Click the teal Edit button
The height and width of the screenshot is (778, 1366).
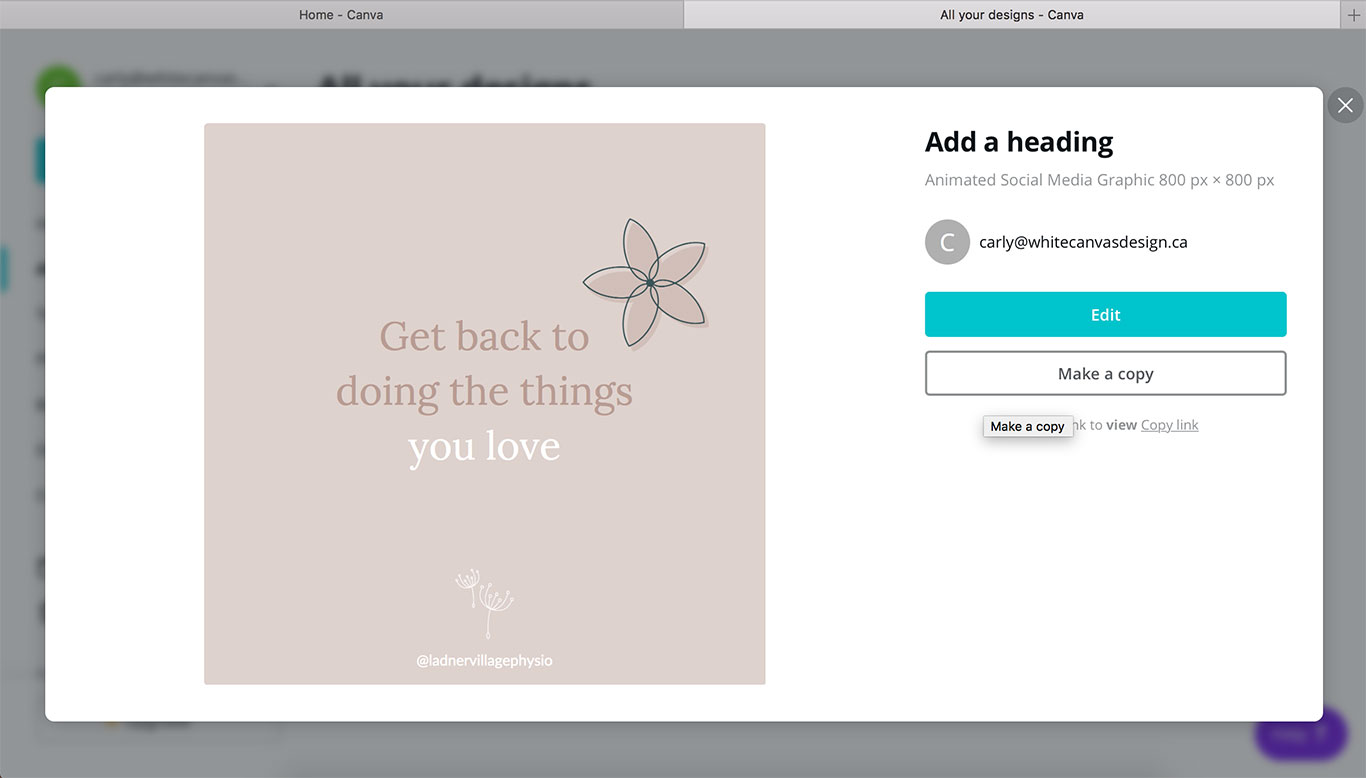(x=1105, y=314)
